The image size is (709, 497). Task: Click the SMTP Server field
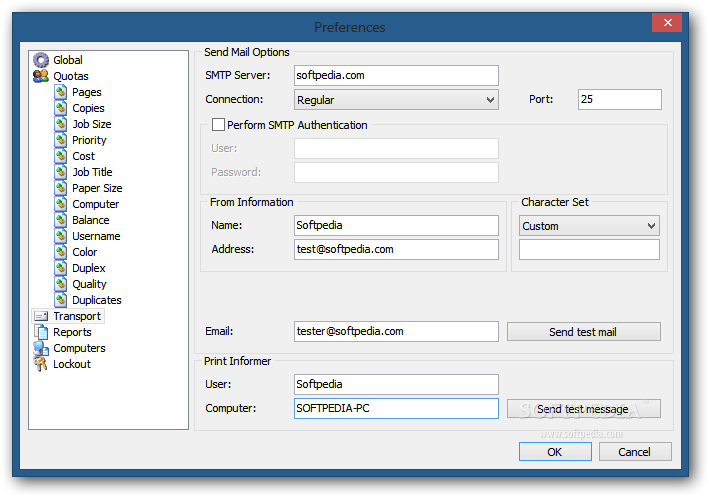pyautogui.click(x=396, y=75)
